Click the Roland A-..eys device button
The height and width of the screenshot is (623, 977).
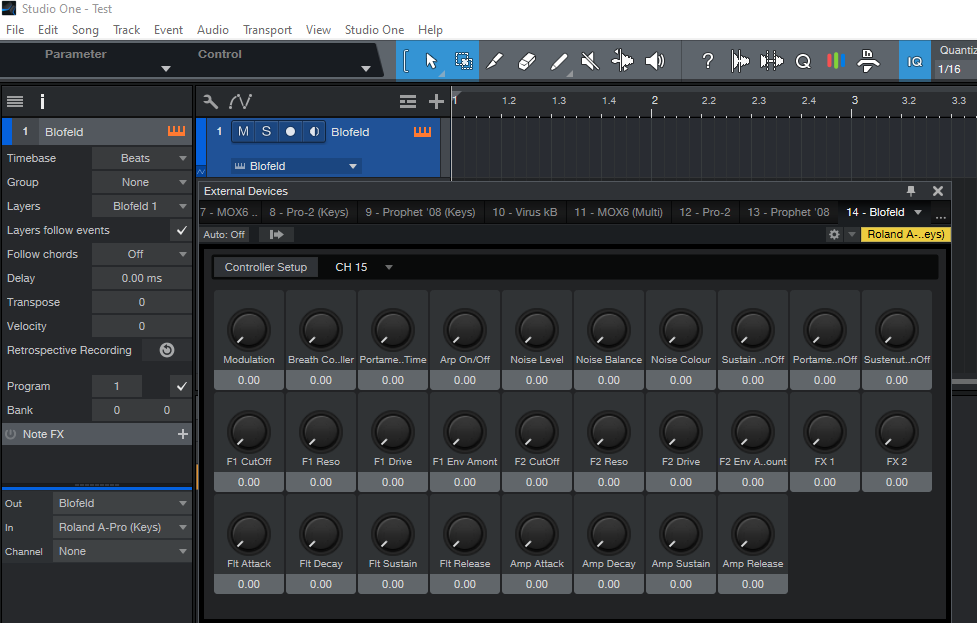coord(905,234)
